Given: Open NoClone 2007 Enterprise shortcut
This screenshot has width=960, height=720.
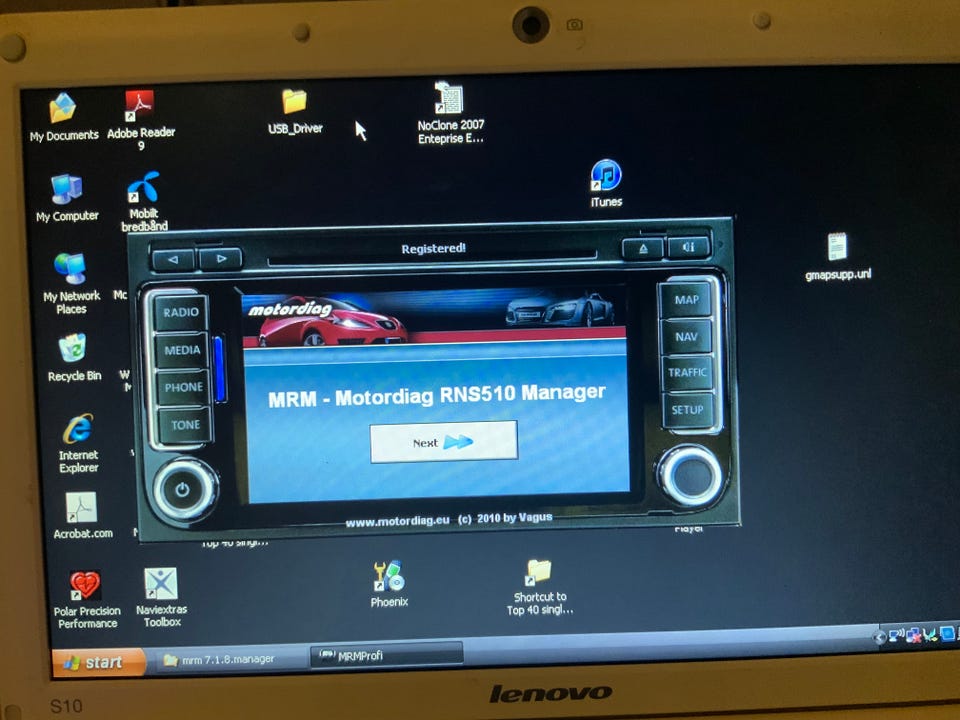Looking at the screenshot, I should coord(450,113).
